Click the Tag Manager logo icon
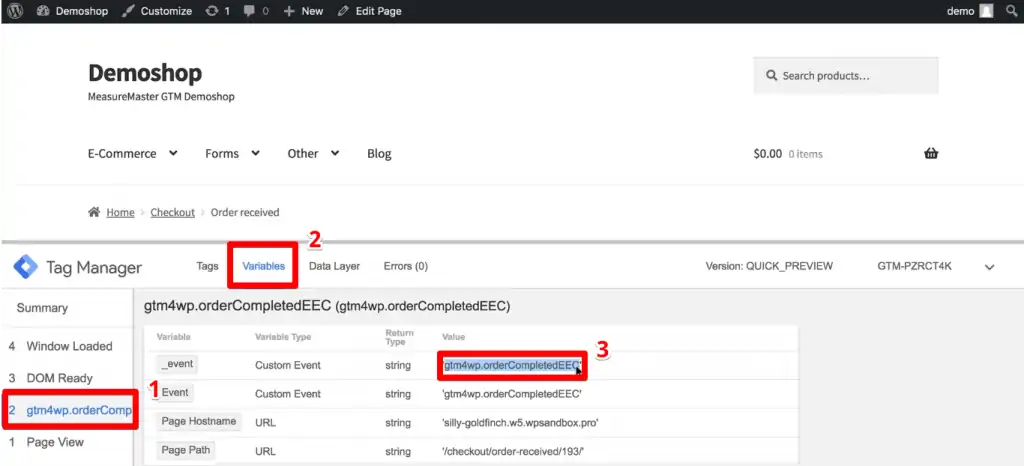1024x466 pixels. tap(24, 268)
